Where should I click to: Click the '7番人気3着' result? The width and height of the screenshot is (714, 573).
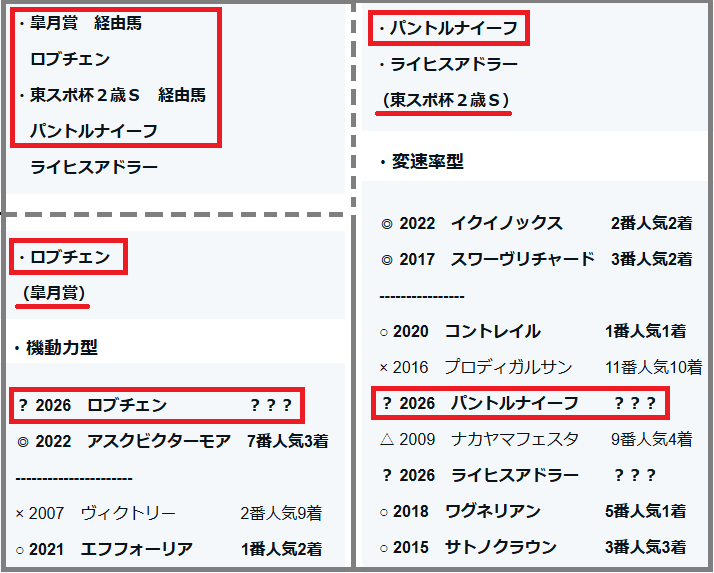tap(287, 441)
